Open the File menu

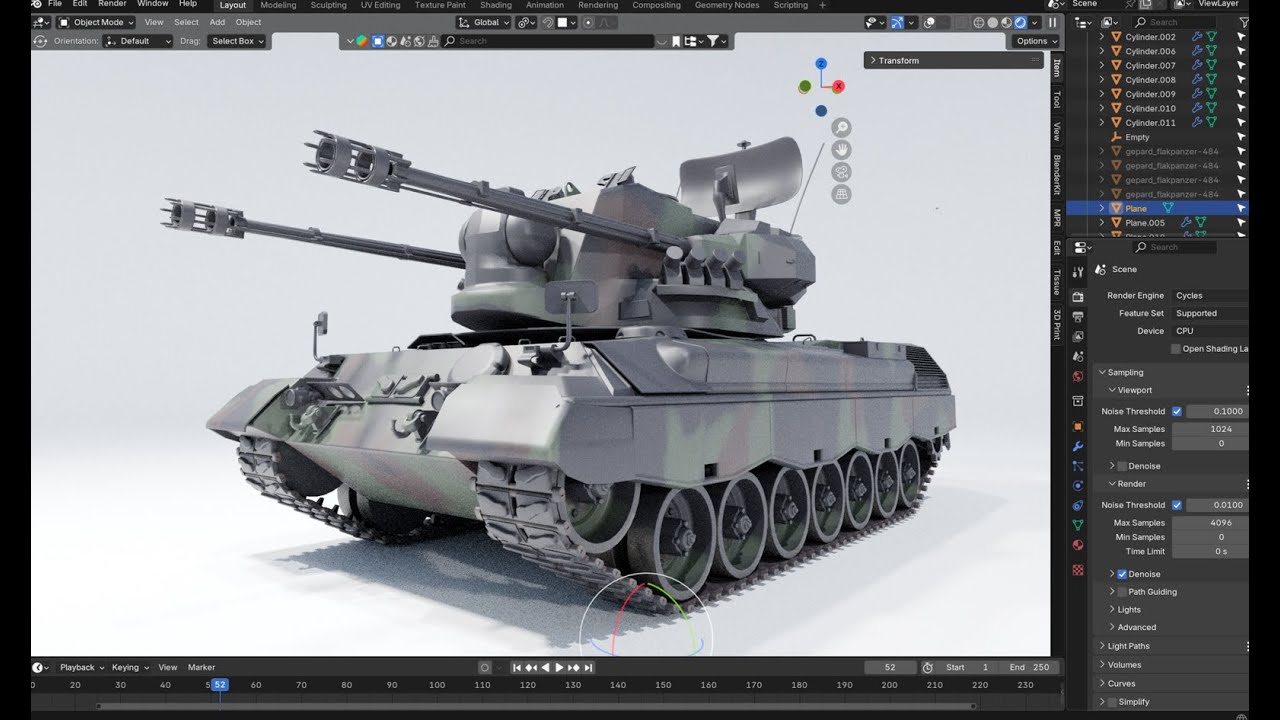[x=55, y=4]
